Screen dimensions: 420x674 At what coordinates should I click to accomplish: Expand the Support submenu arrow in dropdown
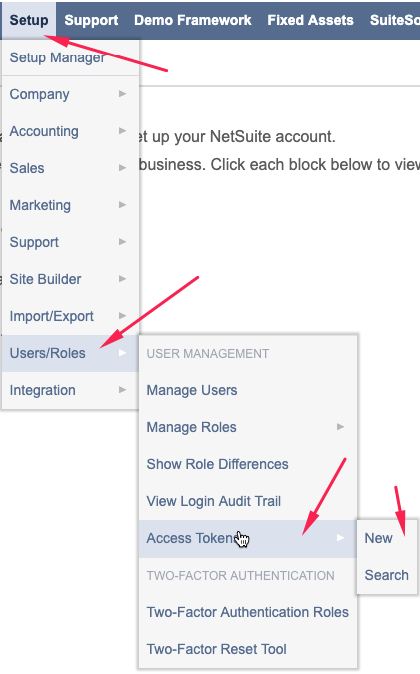[x=123, y=242]
